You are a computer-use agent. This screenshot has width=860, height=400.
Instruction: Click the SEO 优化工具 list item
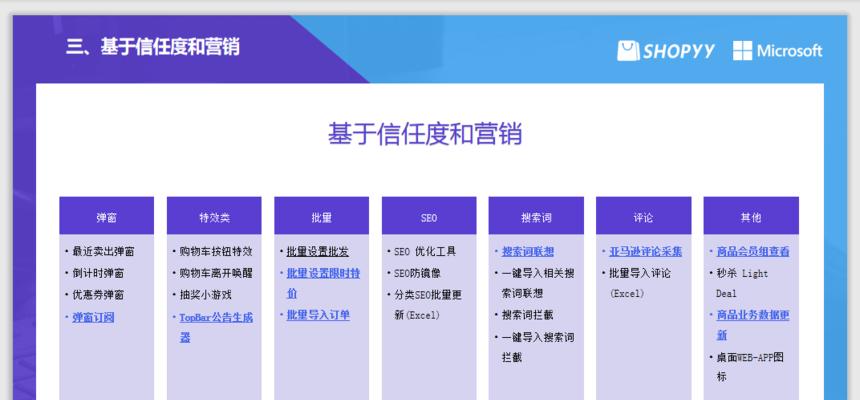pyautogui.click(x=425, y=251)
